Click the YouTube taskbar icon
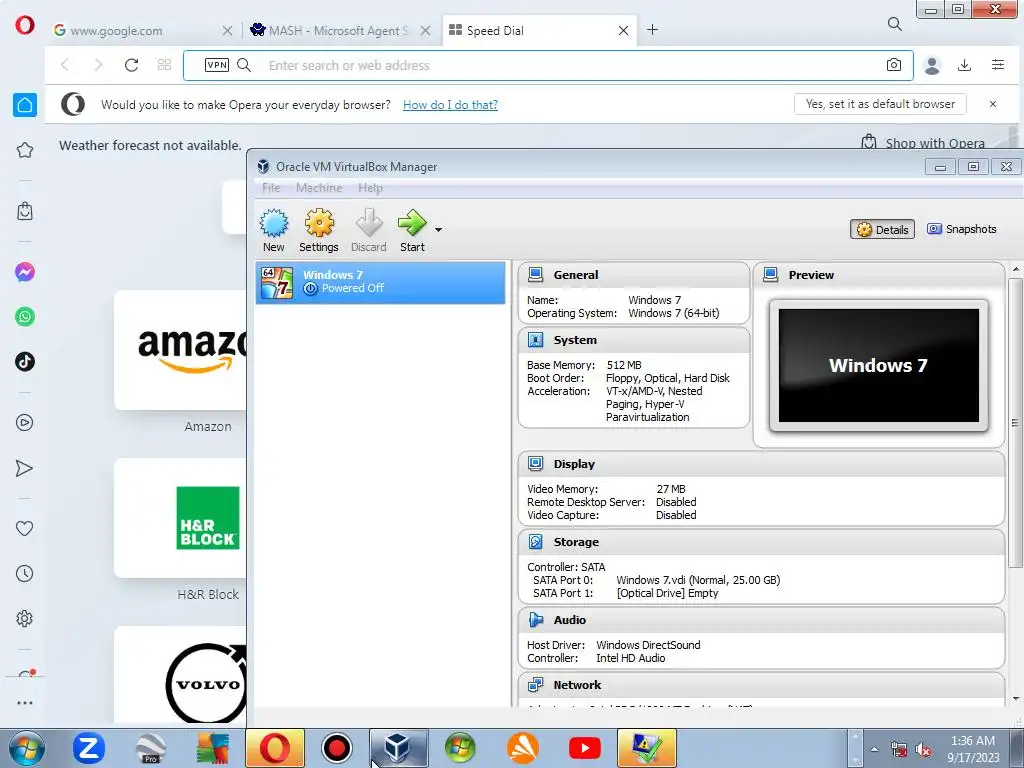Screen dimensions: 1024x768 tap(584, 748)
